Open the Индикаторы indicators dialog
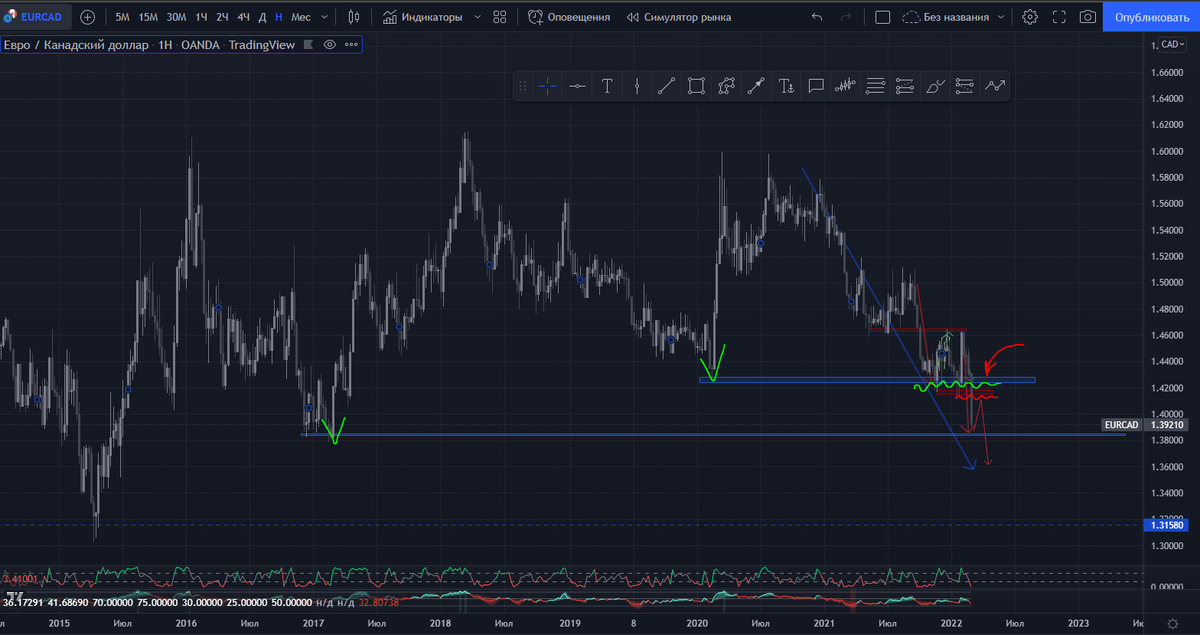Screen dimensions: 1200x635 tap(422, 17)
